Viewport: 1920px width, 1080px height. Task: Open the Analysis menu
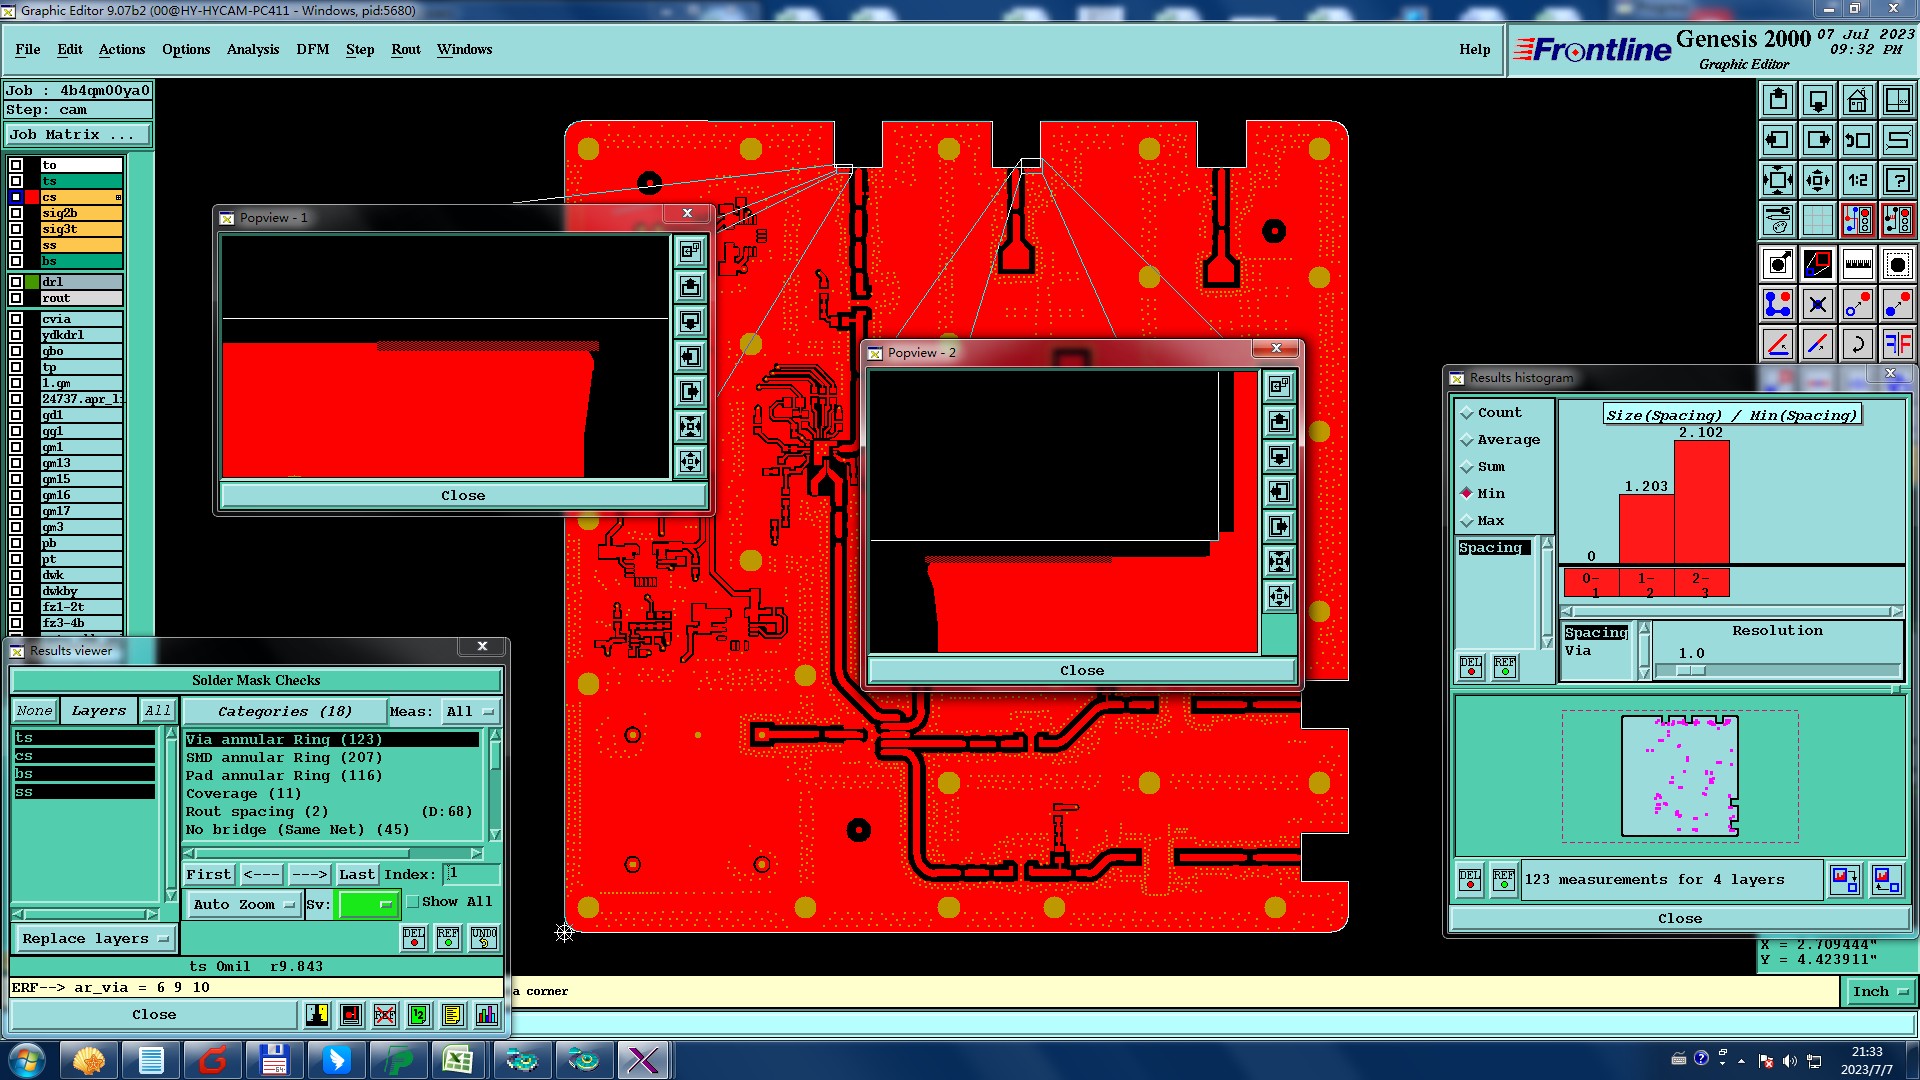tap(252, 49)
